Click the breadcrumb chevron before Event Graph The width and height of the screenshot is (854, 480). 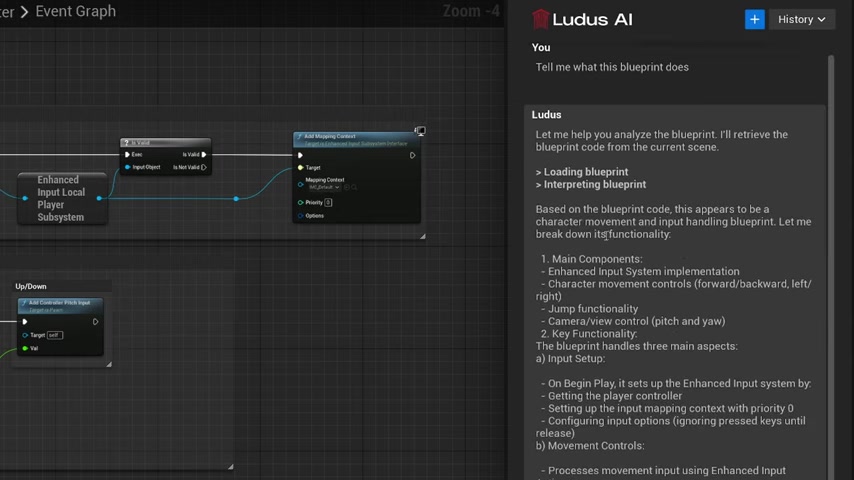(24, 11)
